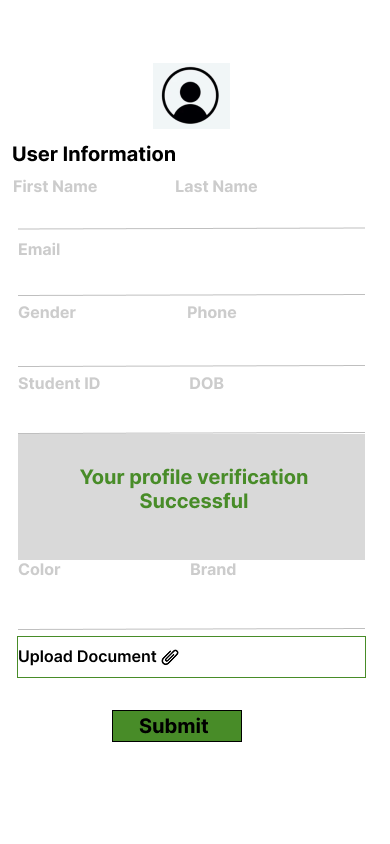
Task: Click the Brand label text
Action: [x=213, y=569]
